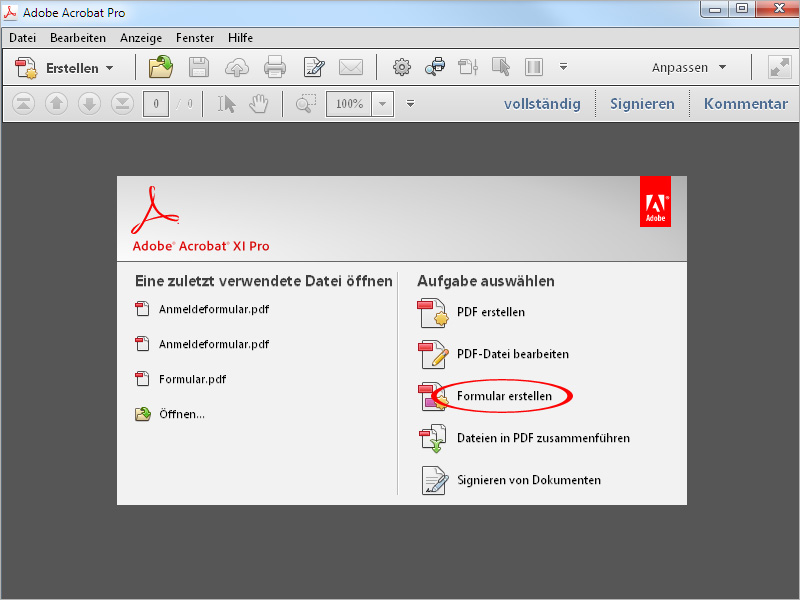
Task: Select the Hand tool
Action: 258,103
